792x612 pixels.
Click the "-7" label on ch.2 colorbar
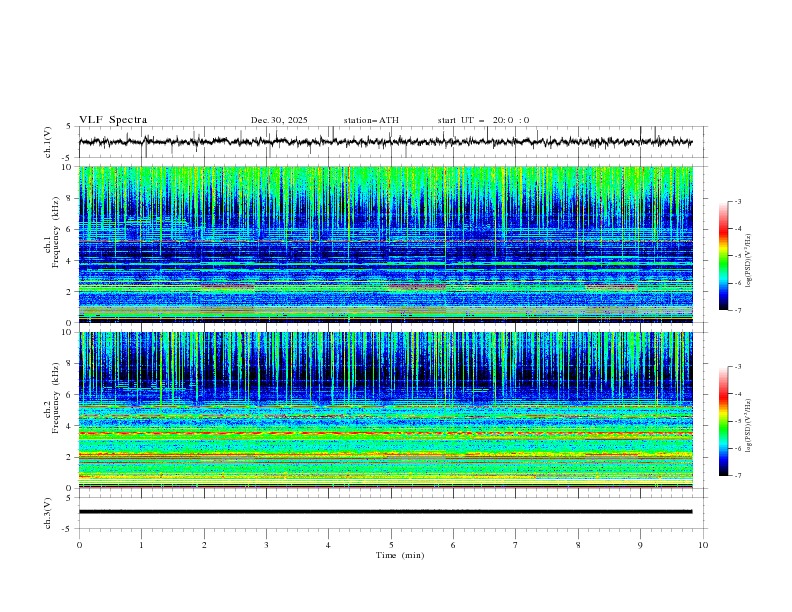pyautogui.click(x=738, y=476)
